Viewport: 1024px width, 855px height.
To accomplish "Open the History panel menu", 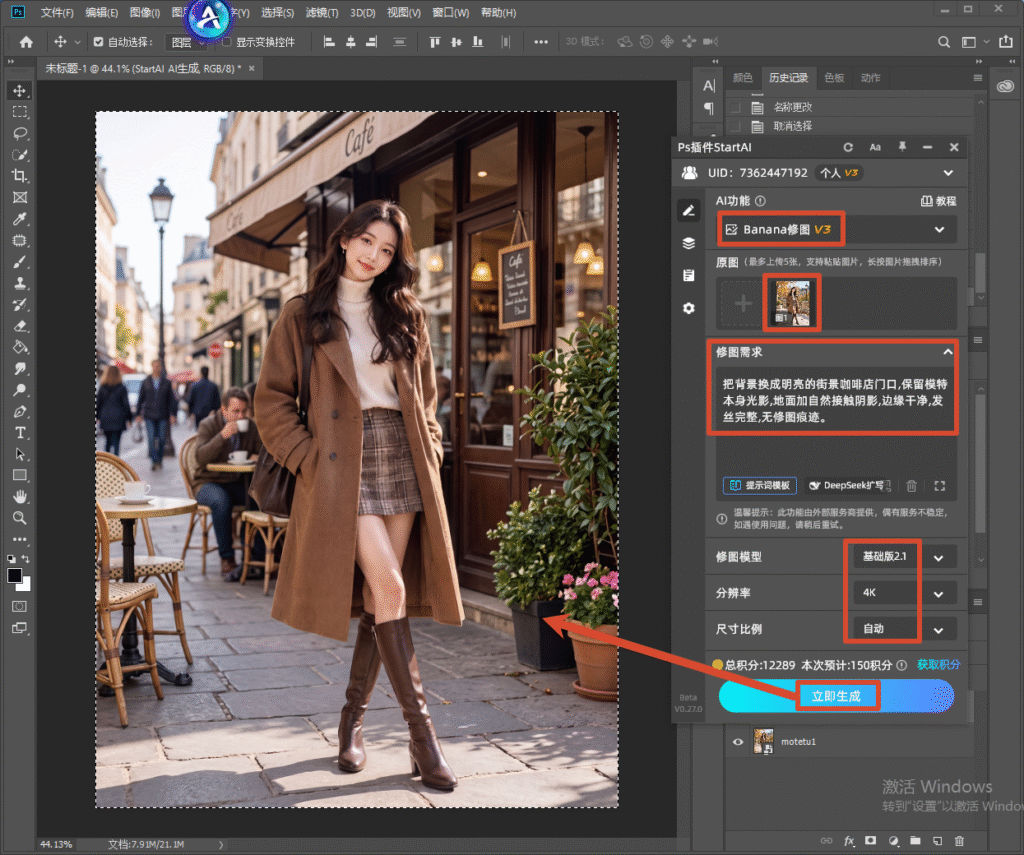I will point(978,78).
